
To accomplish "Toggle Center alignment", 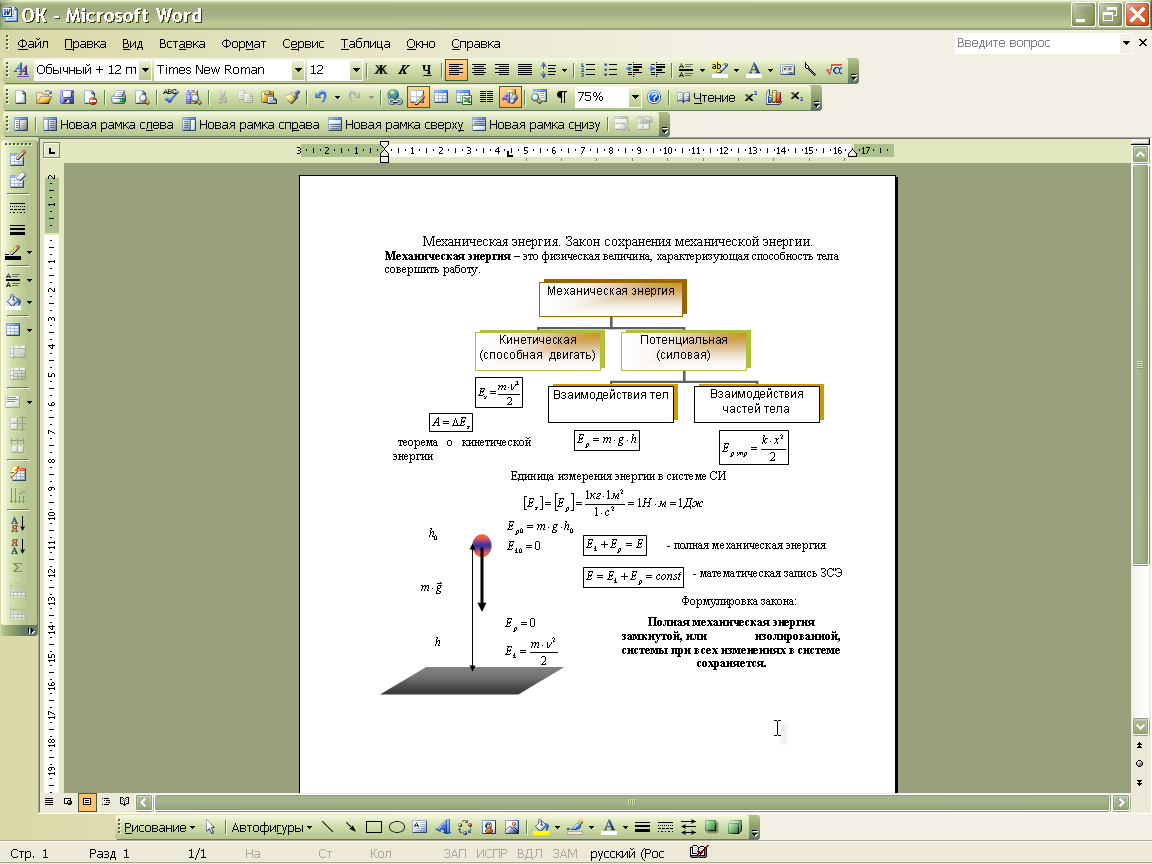I will [479, 70].
